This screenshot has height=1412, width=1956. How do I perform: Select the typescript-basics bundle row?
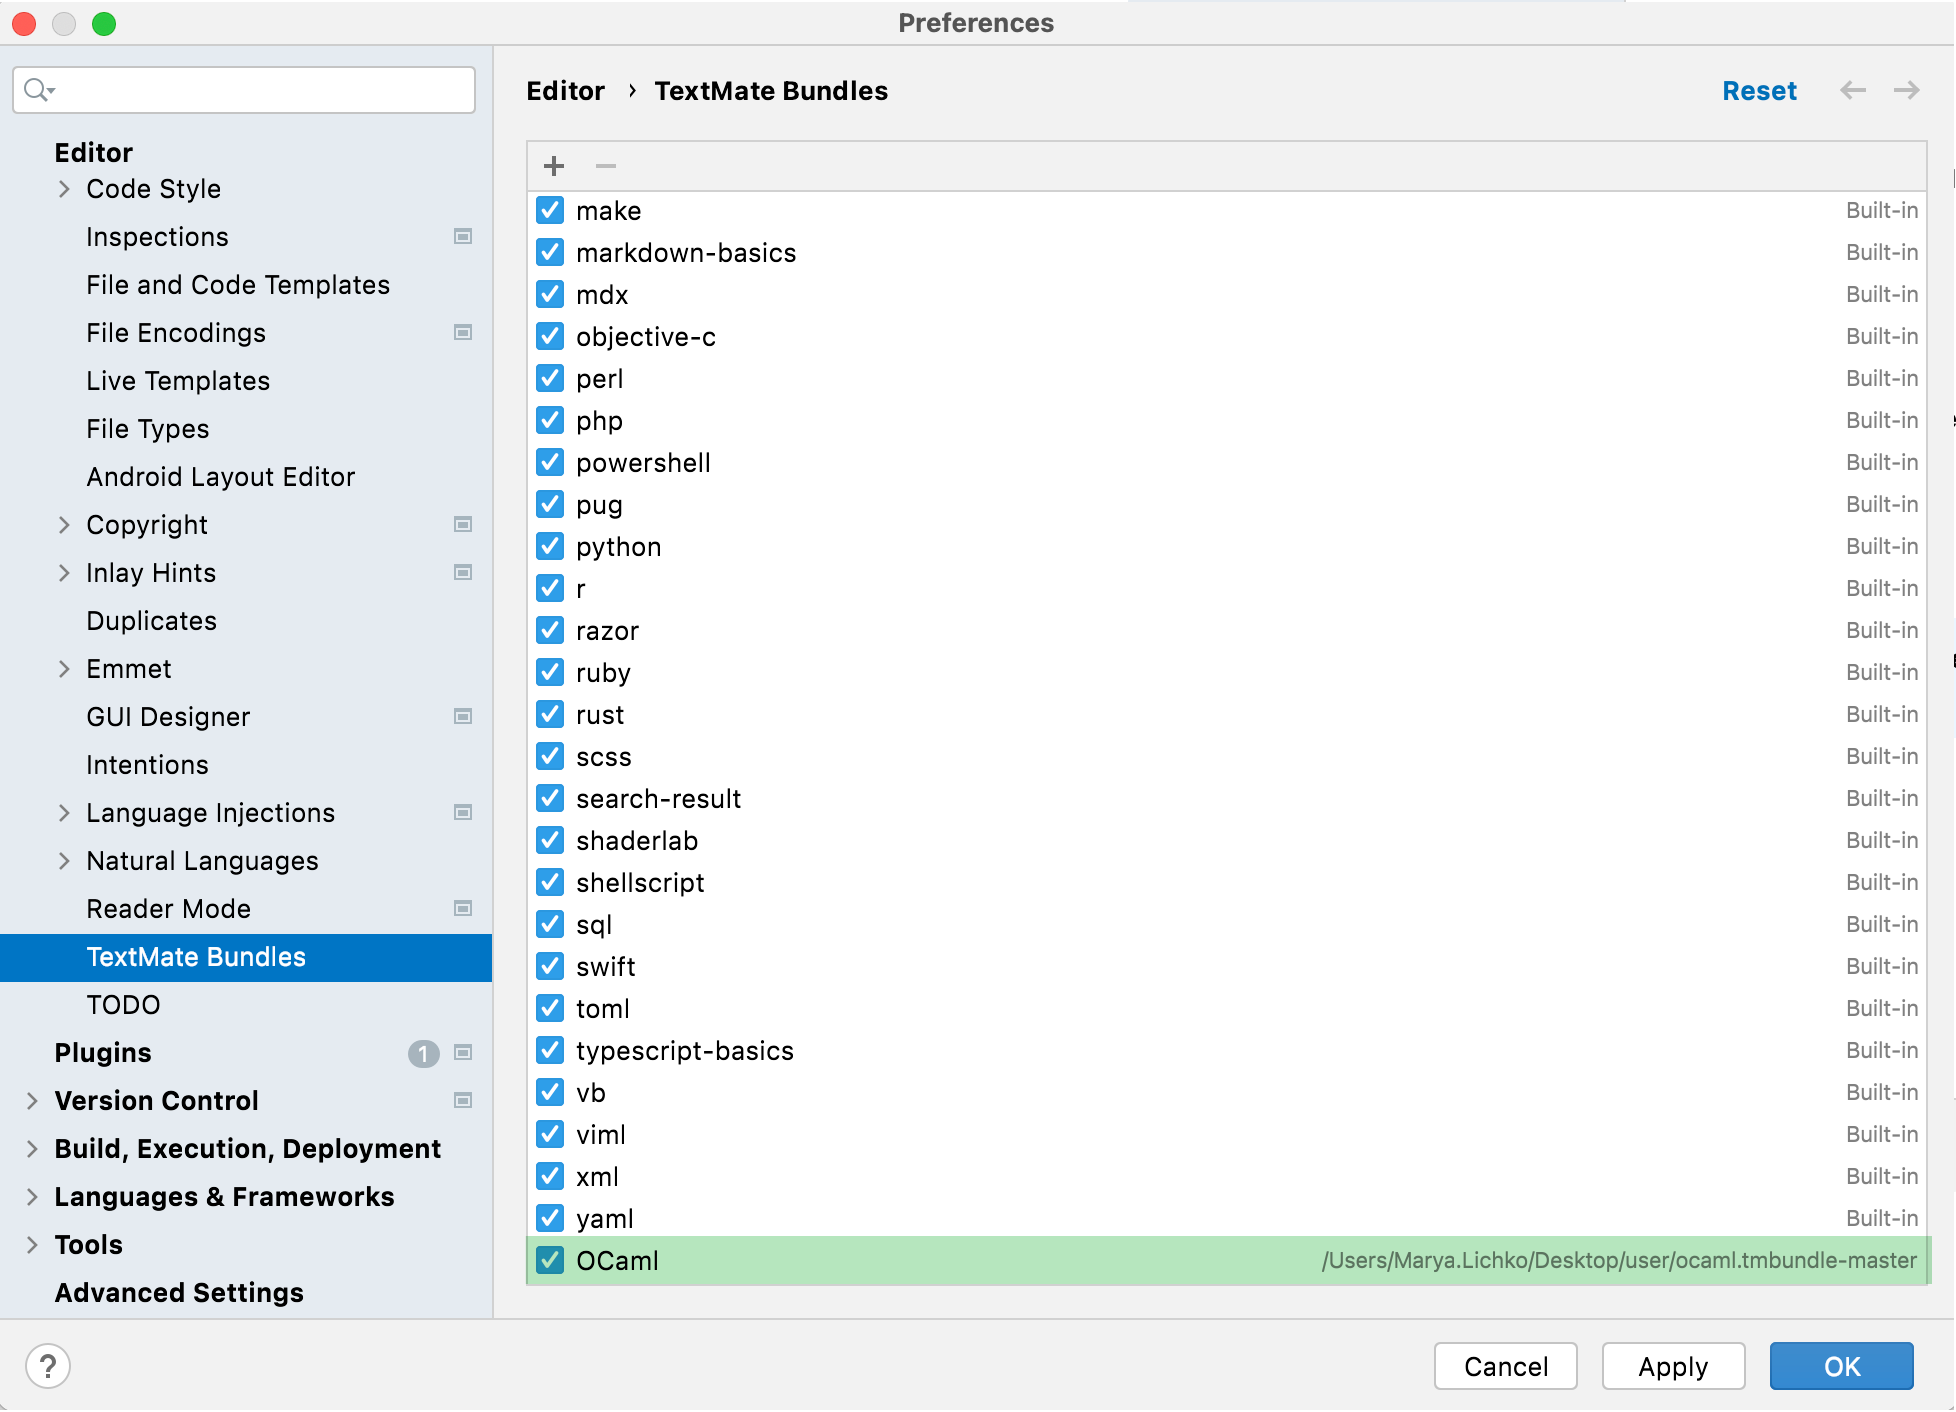tap(1227, 1051)
